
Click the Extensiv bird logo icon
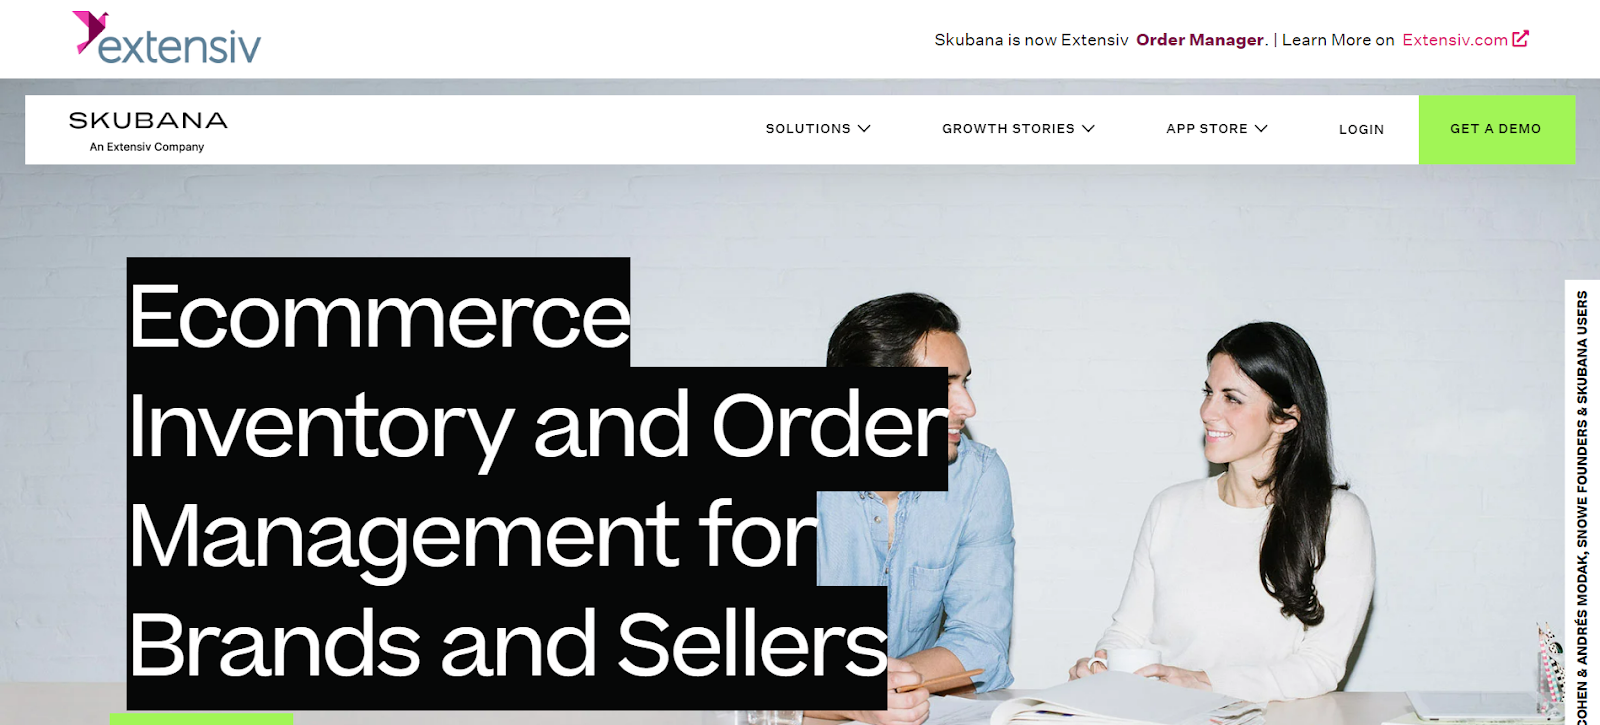tap(89, 32)
